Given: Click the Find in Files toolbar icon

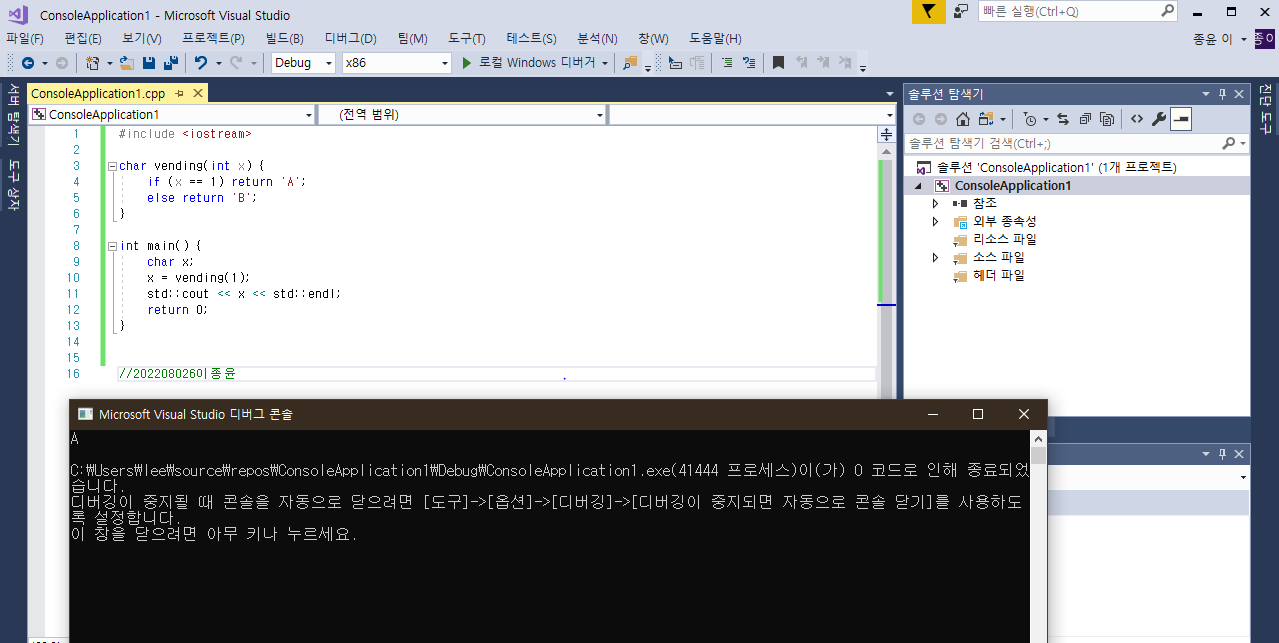Looking at the screenshot, I should click(630, 63).
